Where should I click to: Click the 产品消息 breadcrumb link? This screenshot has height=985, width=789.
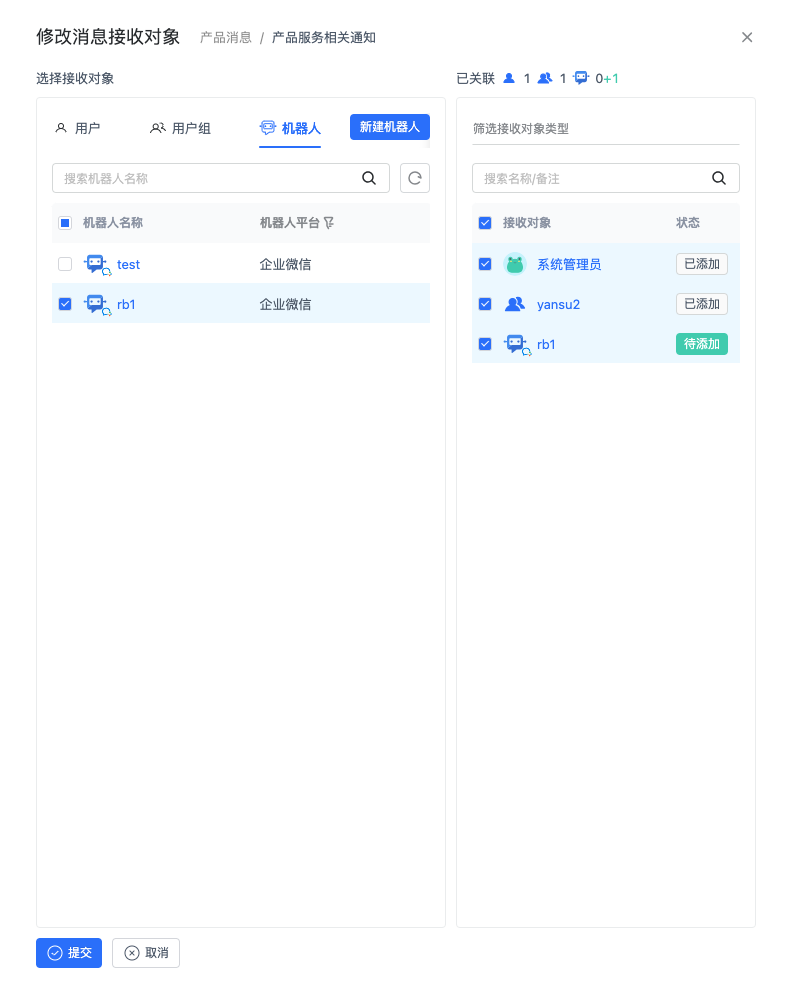[x=225, y=38]
